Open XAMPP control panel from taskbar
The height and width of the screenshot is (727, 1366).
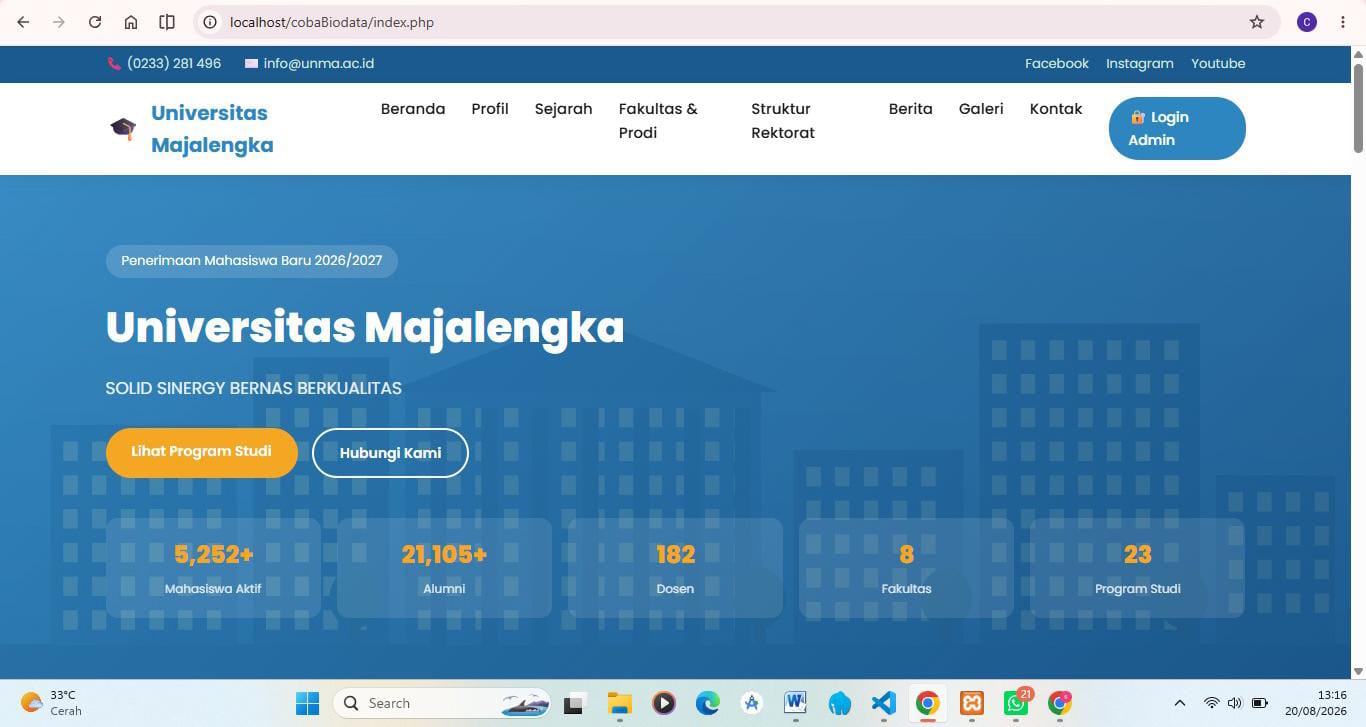point(971,703)
